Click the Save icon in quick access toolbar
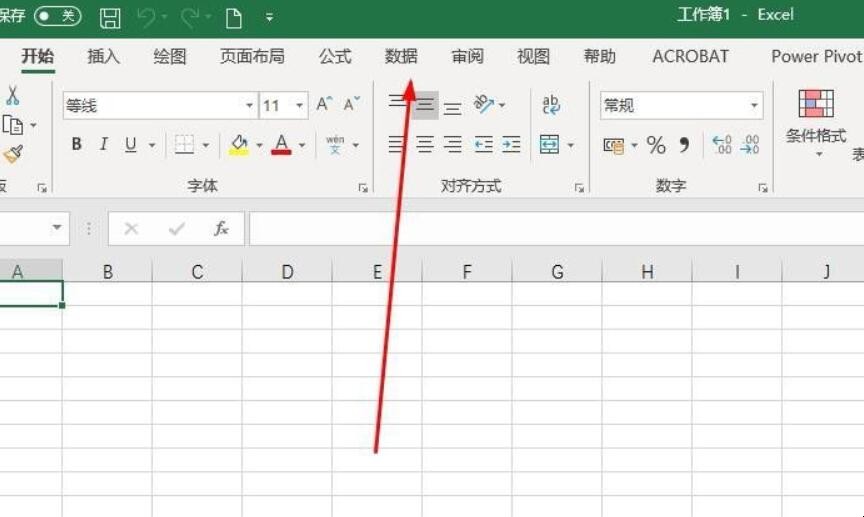This screenshot has width=864, height=517. pos(110,18)
